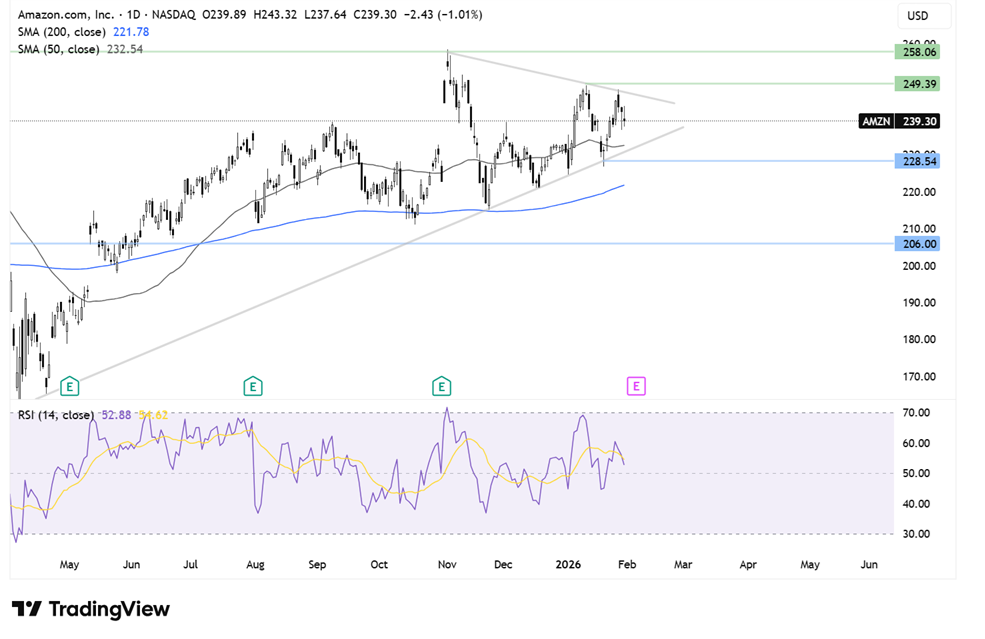Select the 249.39 resistance price label
This screenshot has width=985, height=639.
tap(917, 84)
